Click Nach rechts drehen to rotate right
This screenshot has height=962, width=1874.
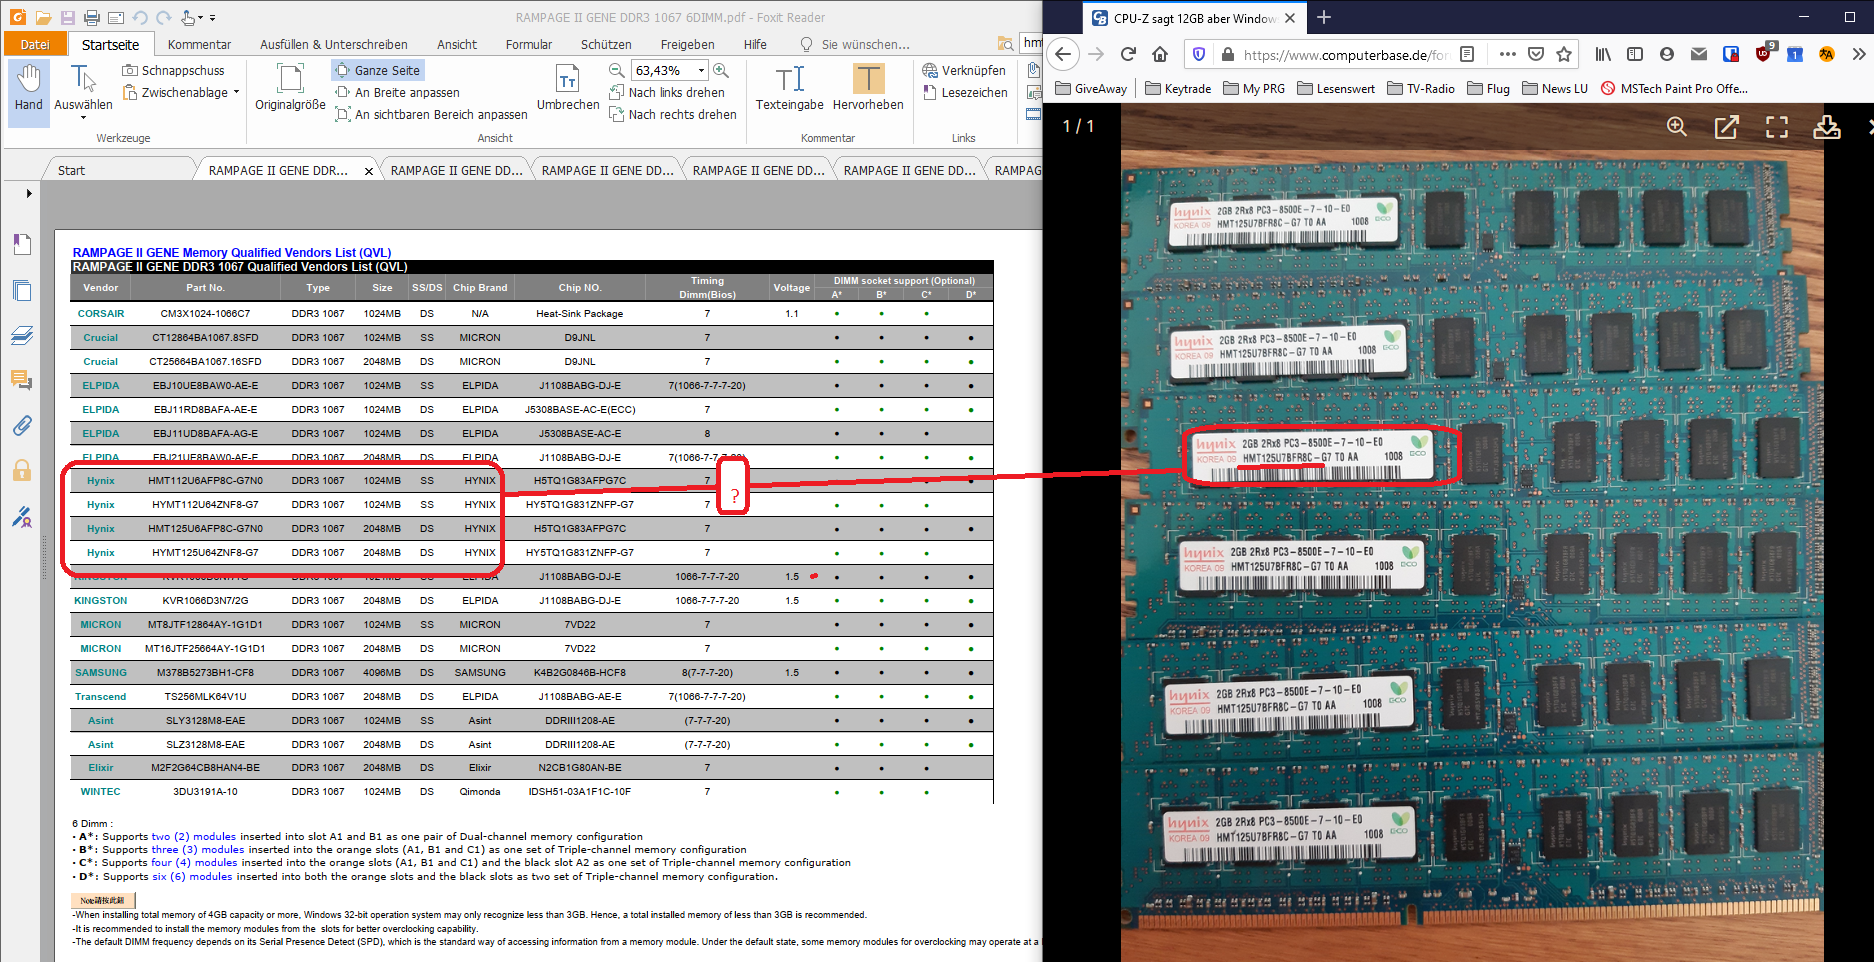[672, 114]
